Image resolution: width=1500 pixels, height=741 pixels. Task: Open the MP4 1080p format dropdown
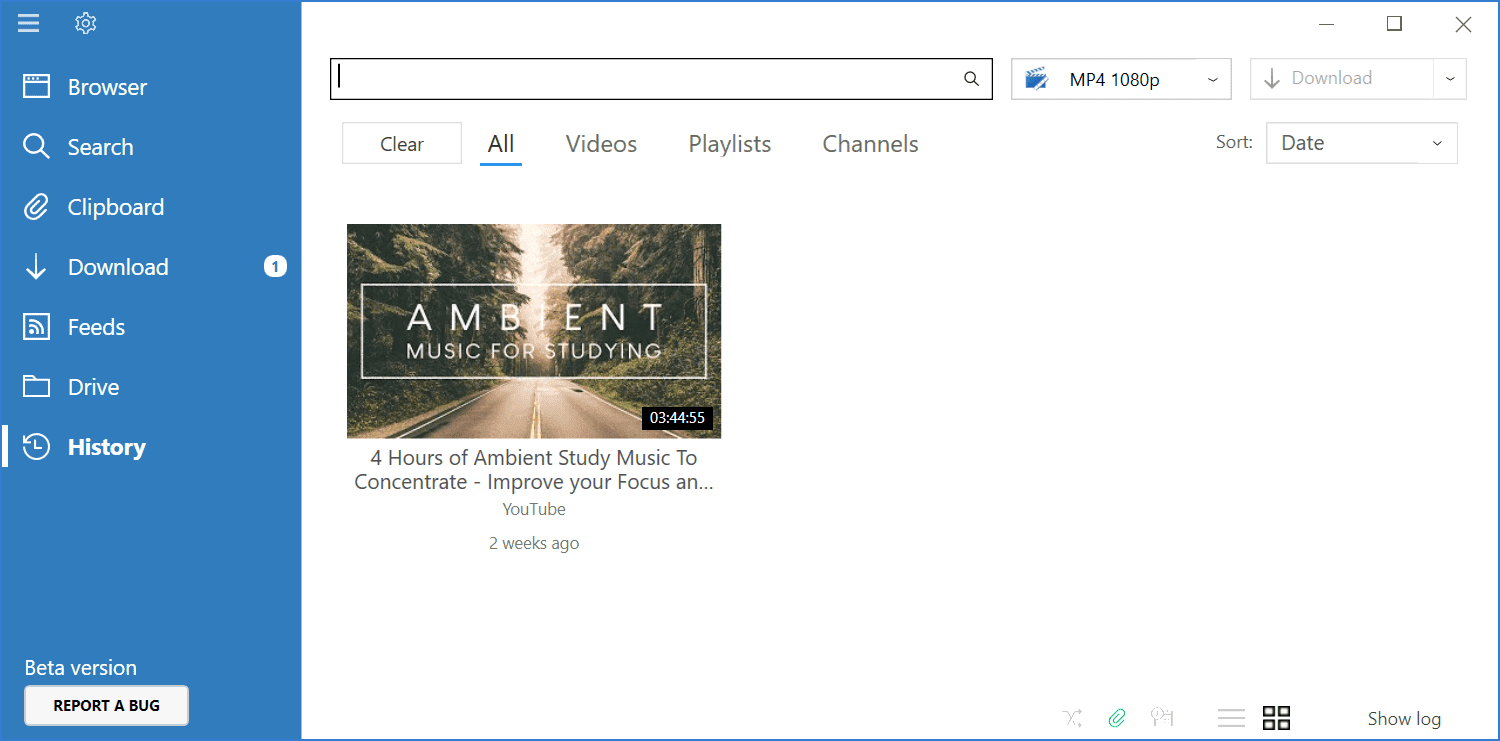1121,79
